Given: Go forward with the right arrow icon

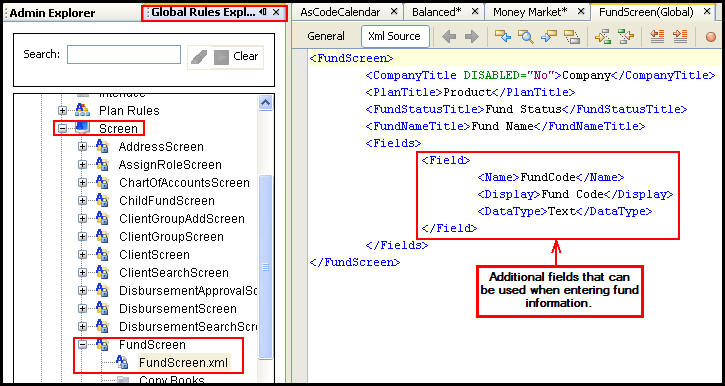Looking at the screenshot, I should point(471,37).
